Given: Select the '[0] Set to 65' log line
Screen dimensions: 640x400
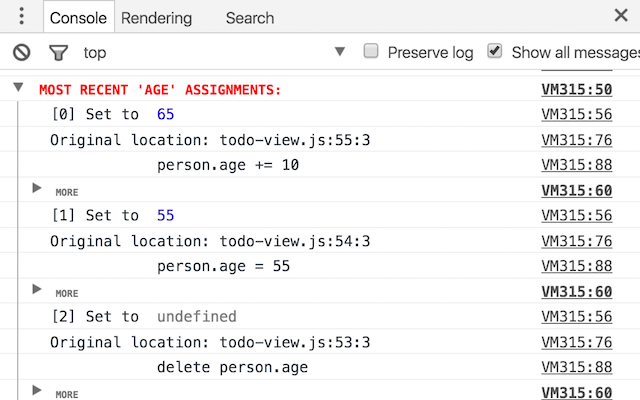Looking at the screenshot, I should 113,114.
